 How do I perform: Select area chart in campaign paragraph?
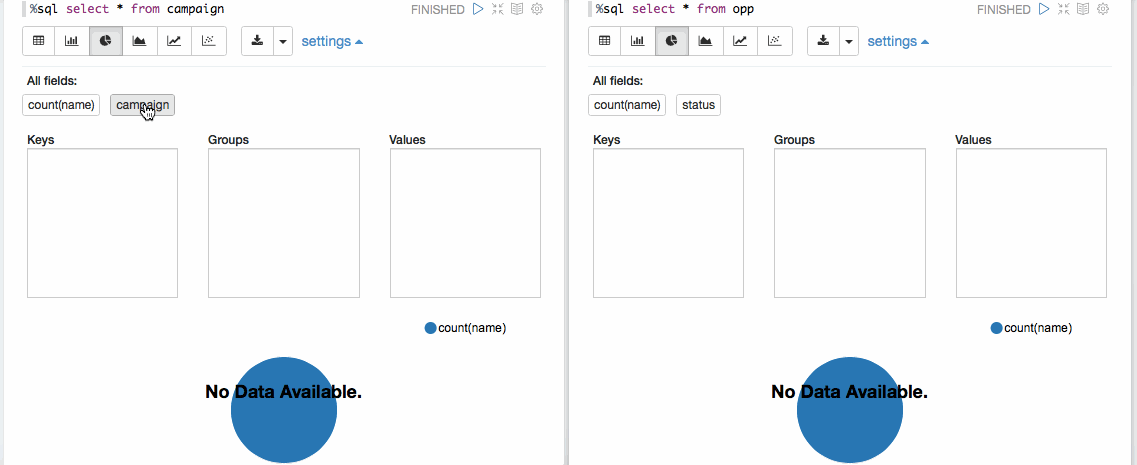(x=139, y=41)
